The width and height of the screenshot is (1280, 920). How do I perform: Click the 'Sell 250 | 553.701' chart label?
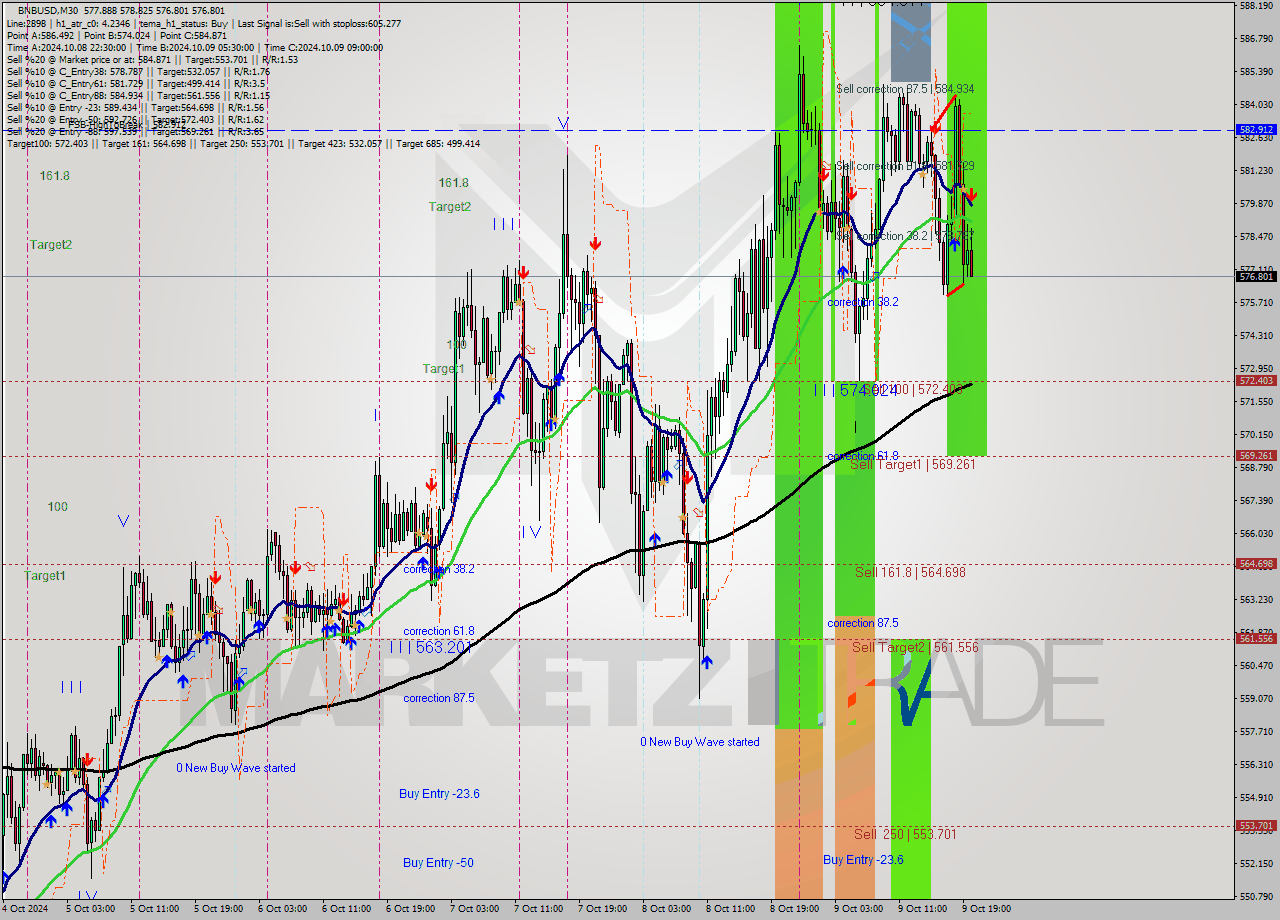click(x=906, y=834)
